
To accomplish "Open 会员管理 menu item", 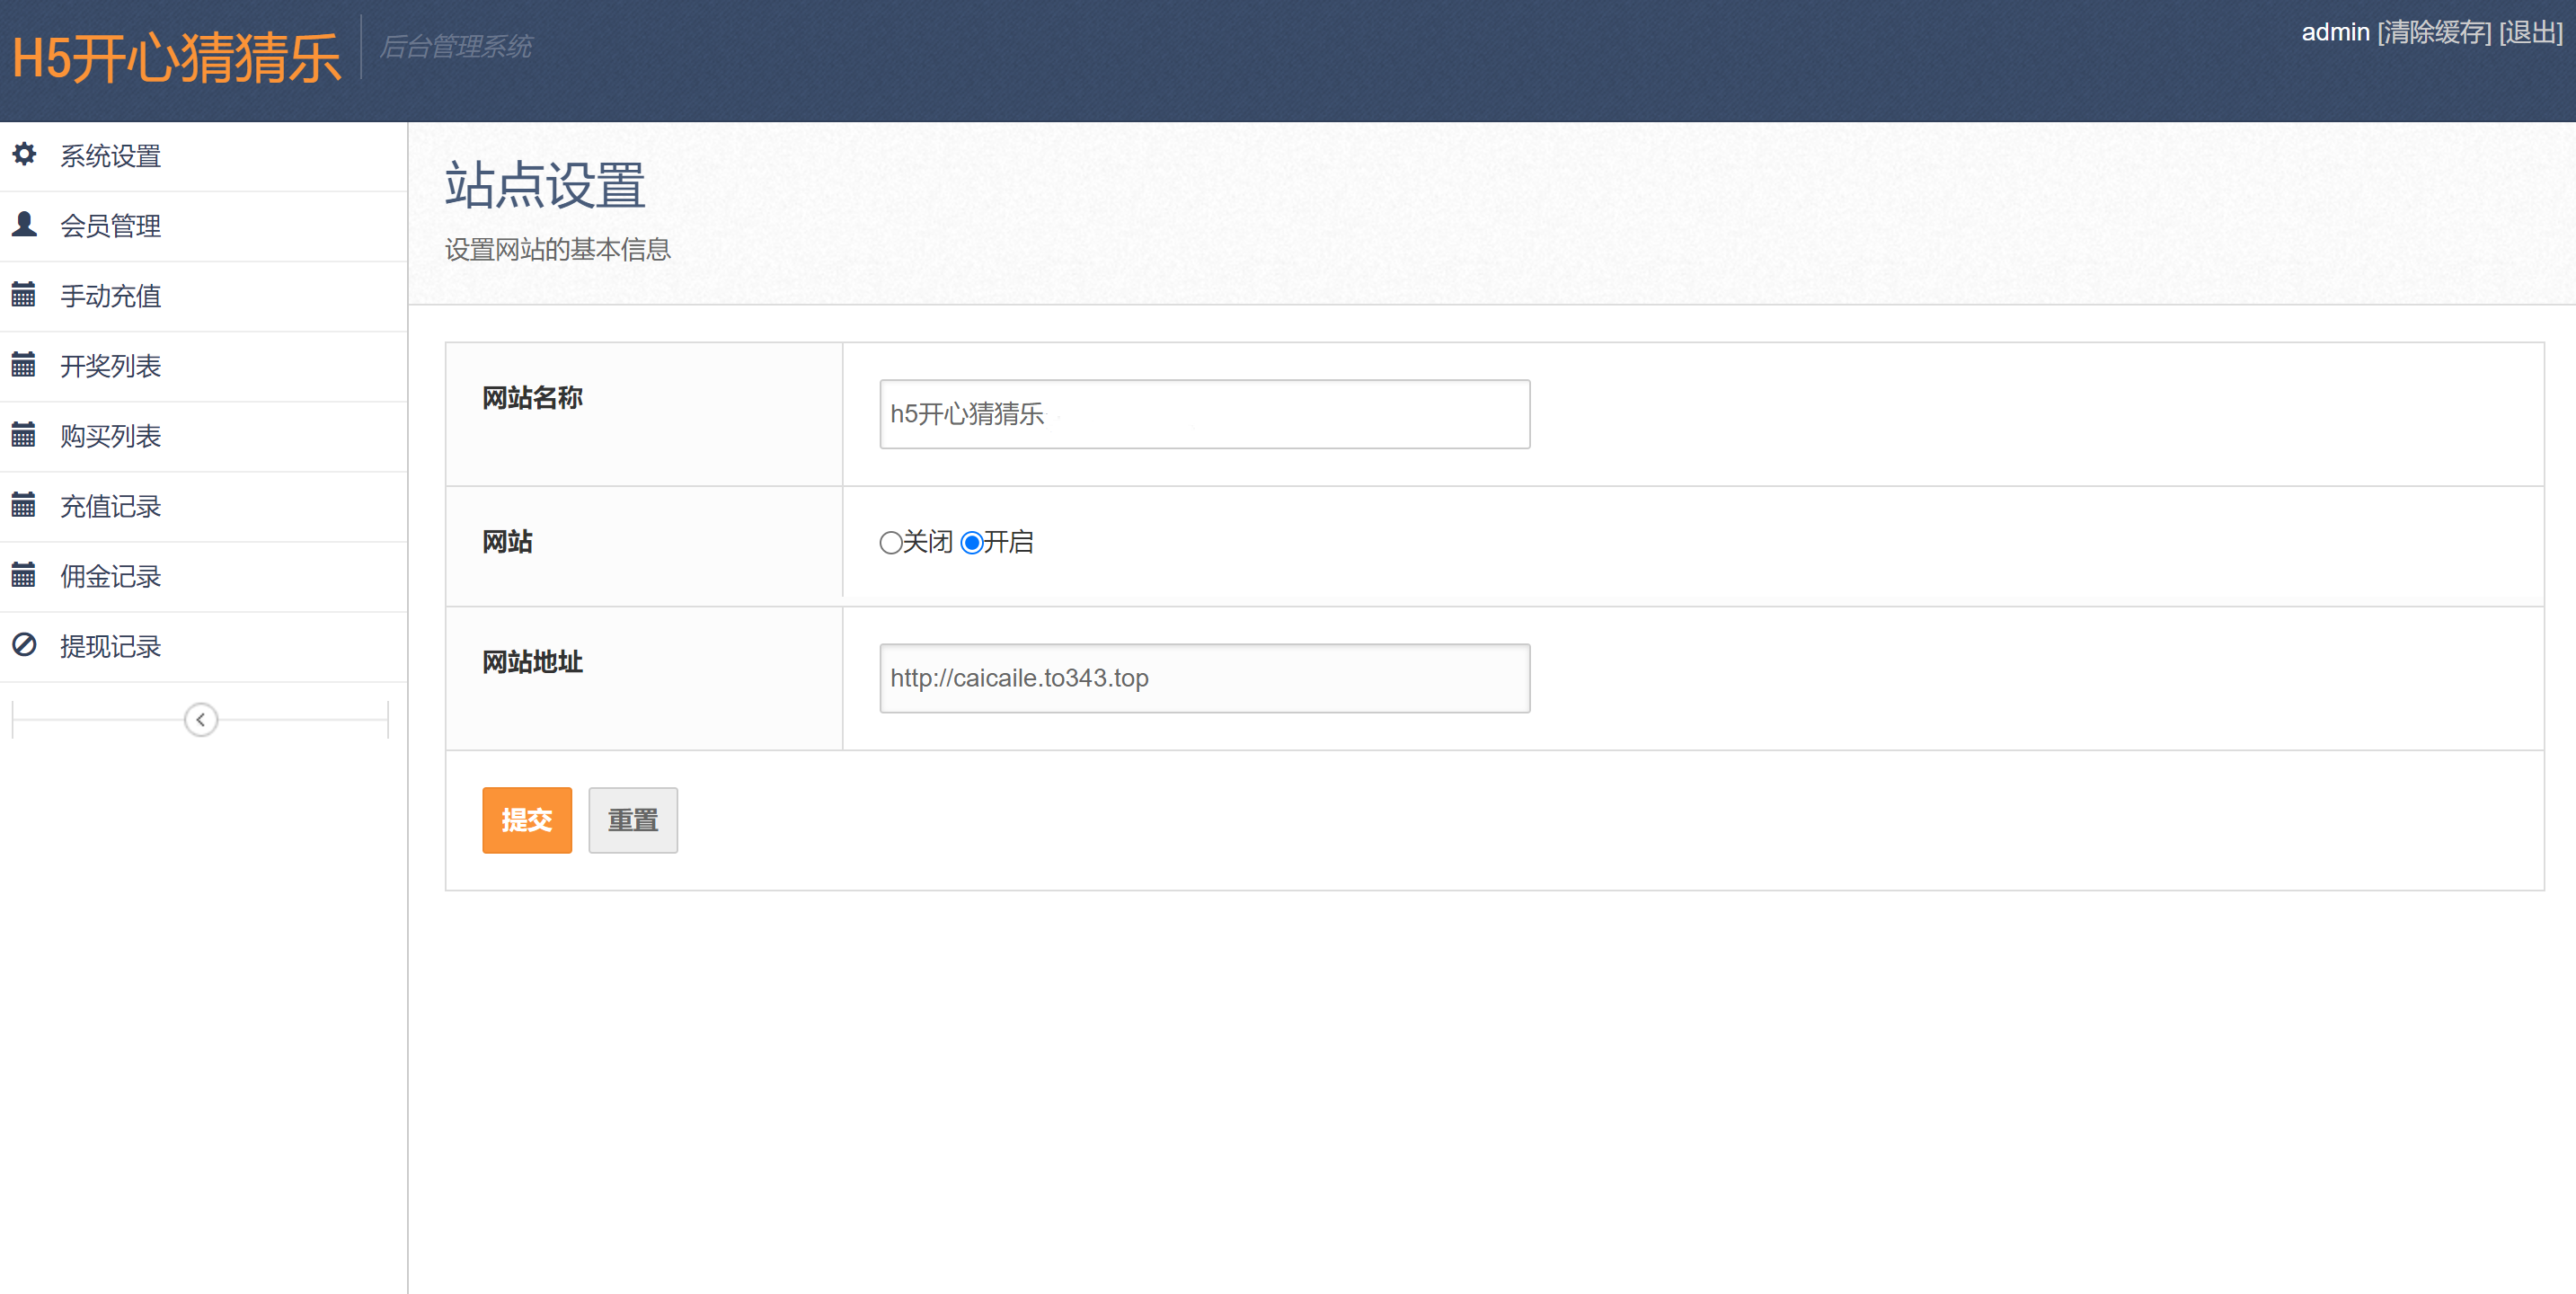I will point(110,226).
